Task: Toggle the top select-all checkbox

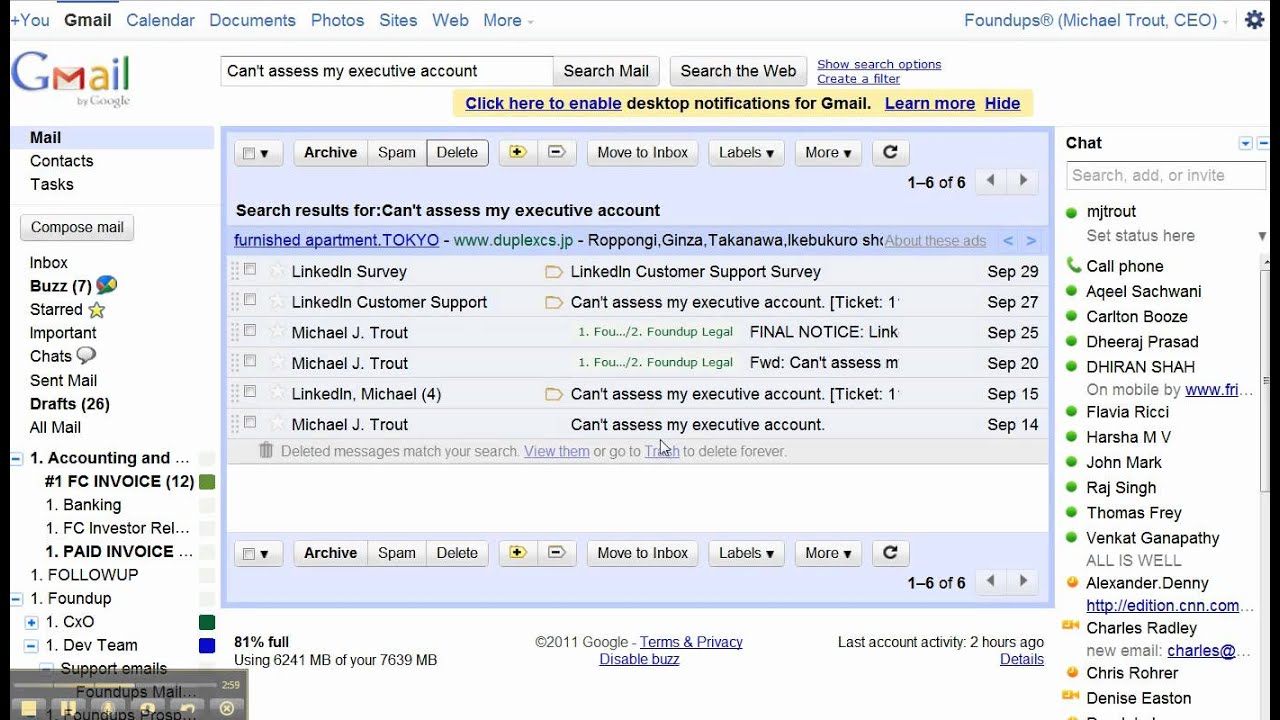Action: 250,153
